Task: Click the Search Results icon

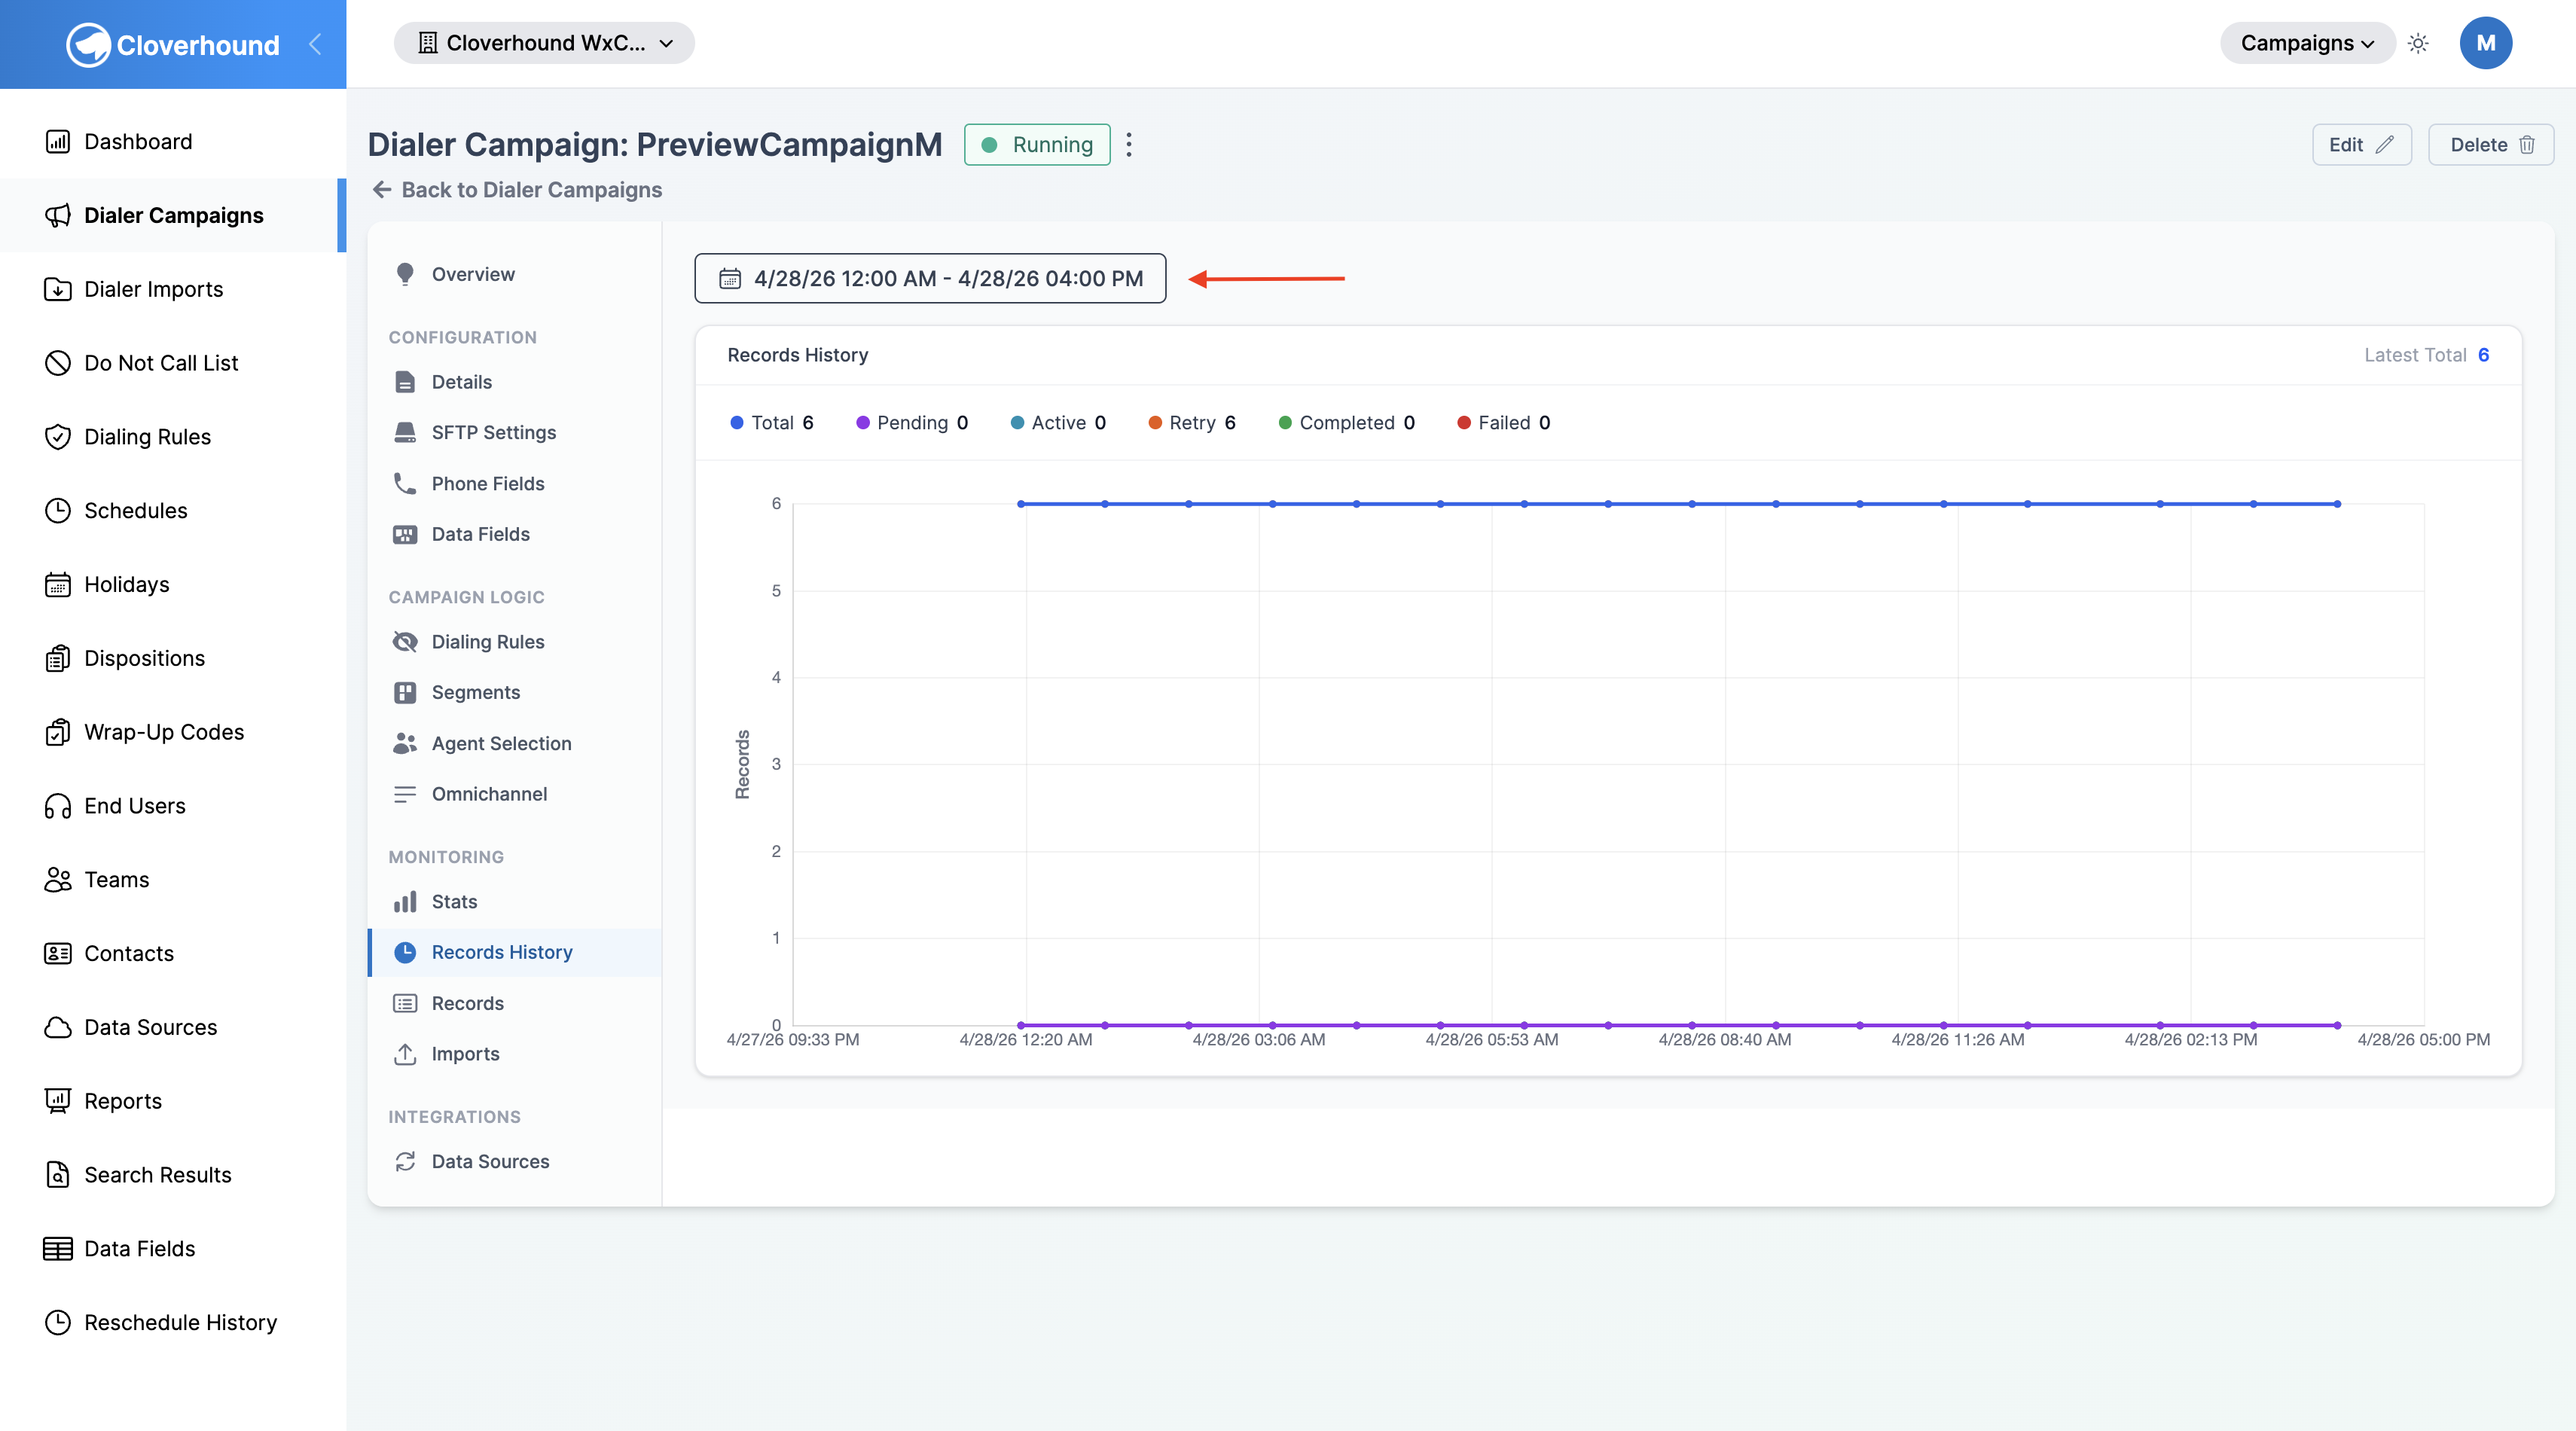Action: [58, 1175]
